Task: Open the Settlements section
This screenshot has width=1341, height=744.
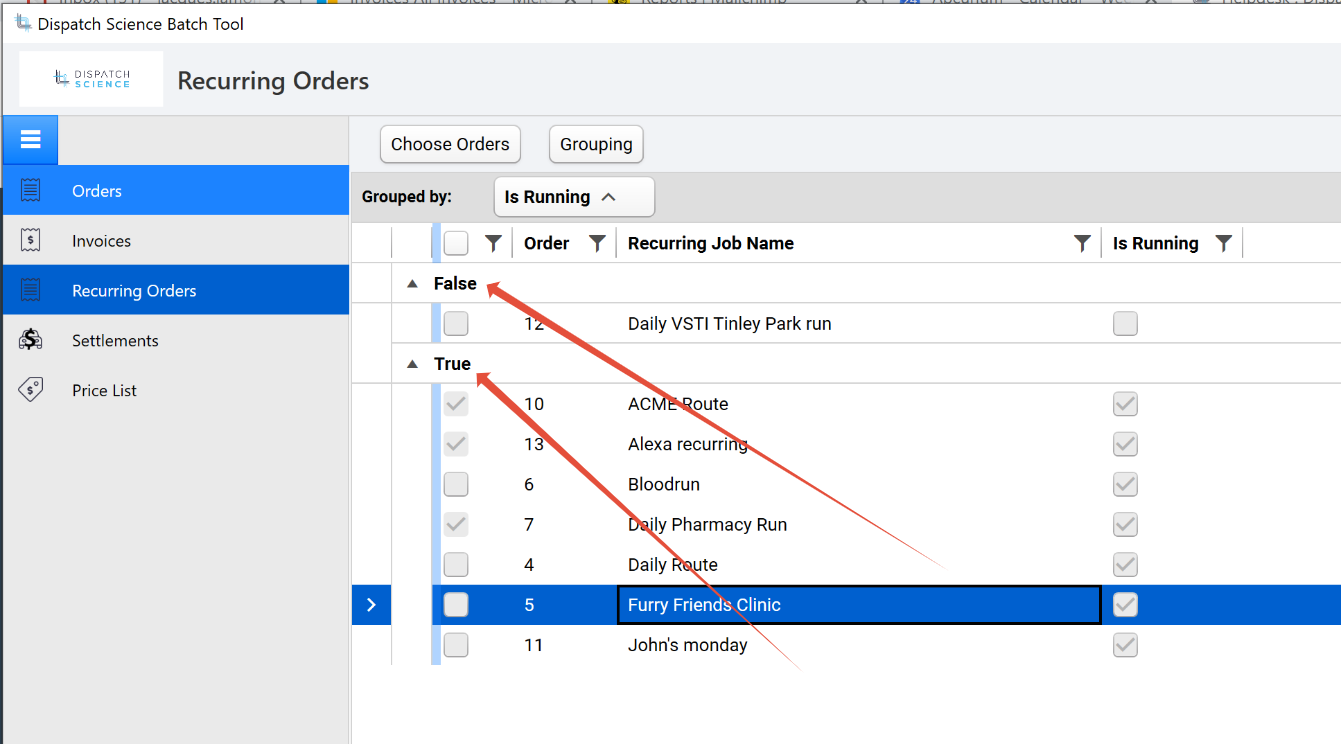Action: (x=176, y=340)
